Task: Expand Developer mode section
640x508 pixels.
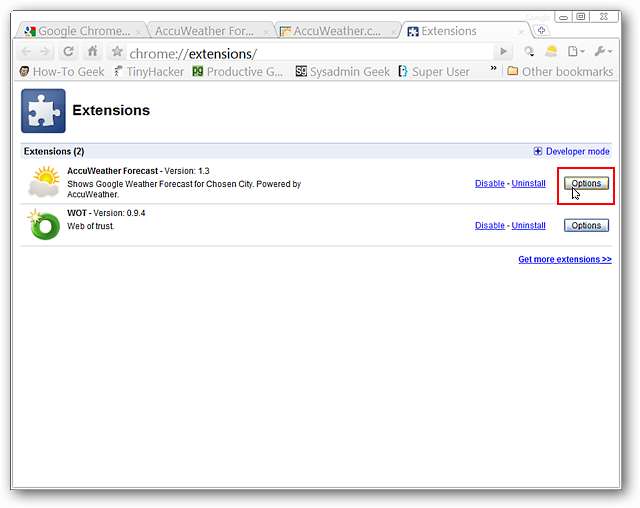Action: [571, 151]
